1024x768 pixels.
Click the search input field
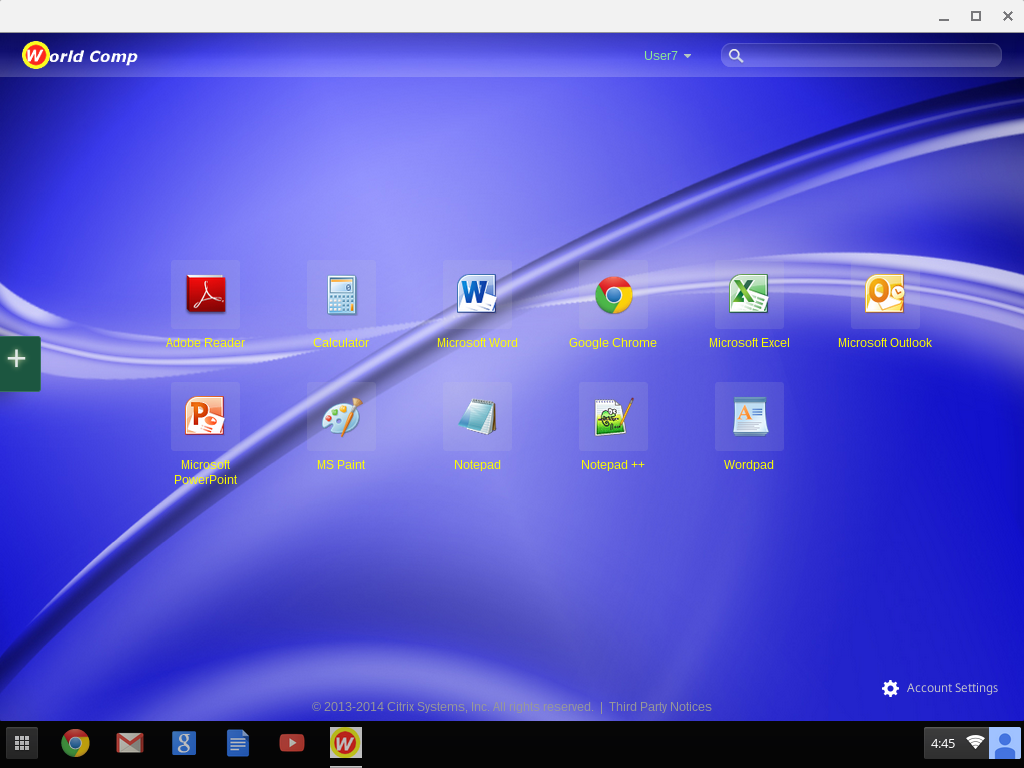pos(870,56)
